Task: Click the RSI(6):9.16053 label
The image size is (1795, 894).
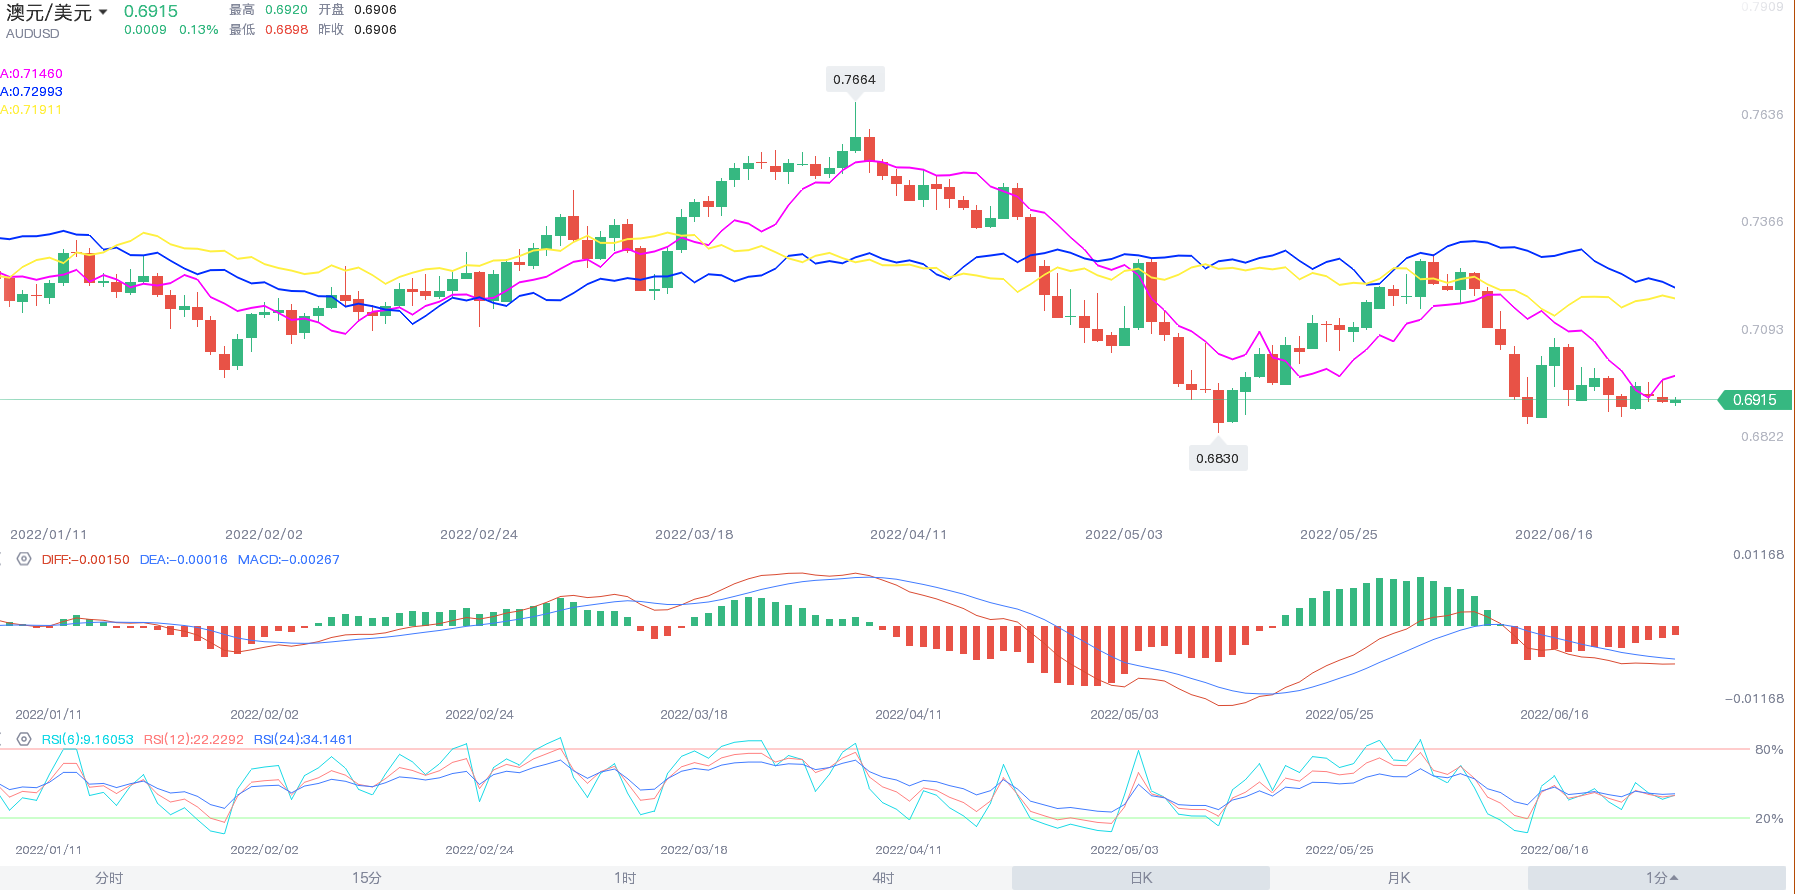Action: click(x=87, y=740)
